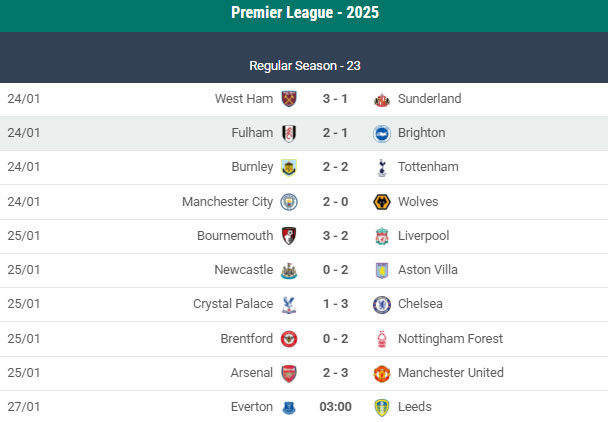Select the Arsenal 2 - 3 score
Screen dimensions: 608x422
point(335,373)
